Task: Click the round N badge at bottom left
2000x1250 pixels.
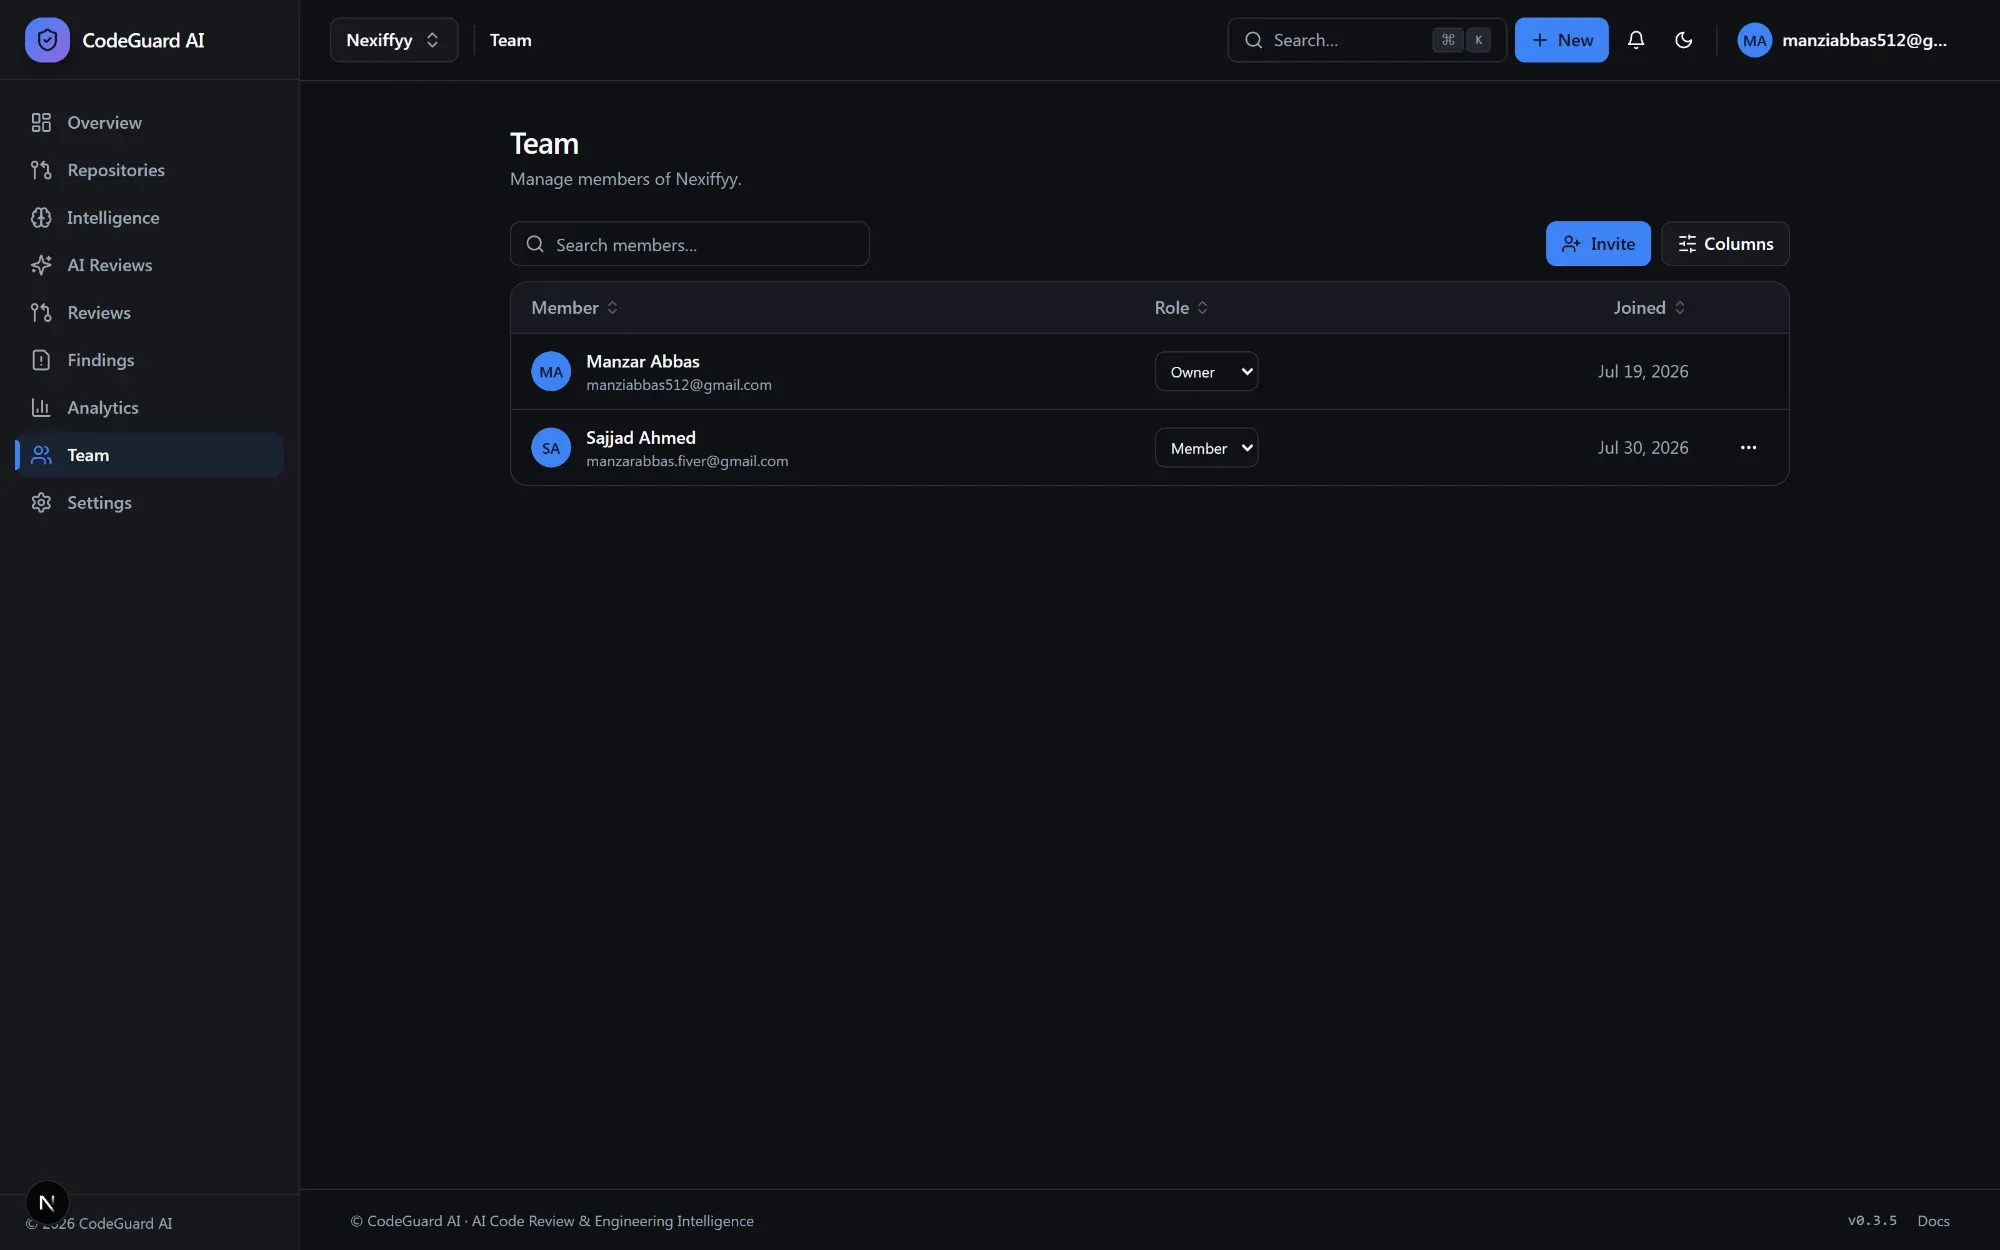Action: [47, 1202]
